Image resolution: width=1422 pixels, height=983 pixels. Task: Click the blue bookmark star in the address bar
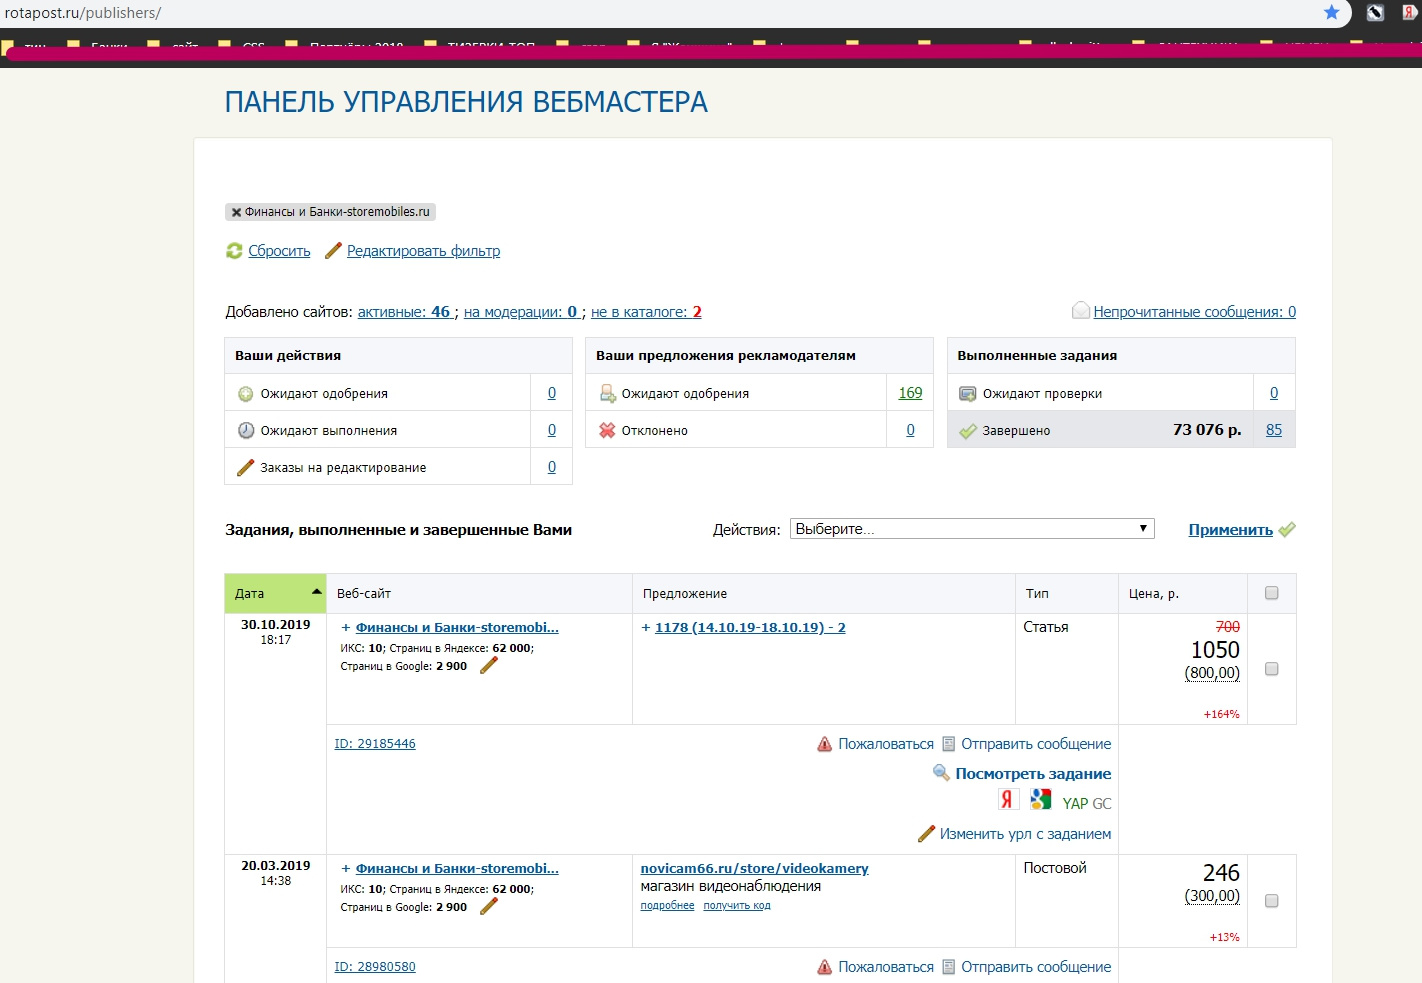tap(1331, 12)
